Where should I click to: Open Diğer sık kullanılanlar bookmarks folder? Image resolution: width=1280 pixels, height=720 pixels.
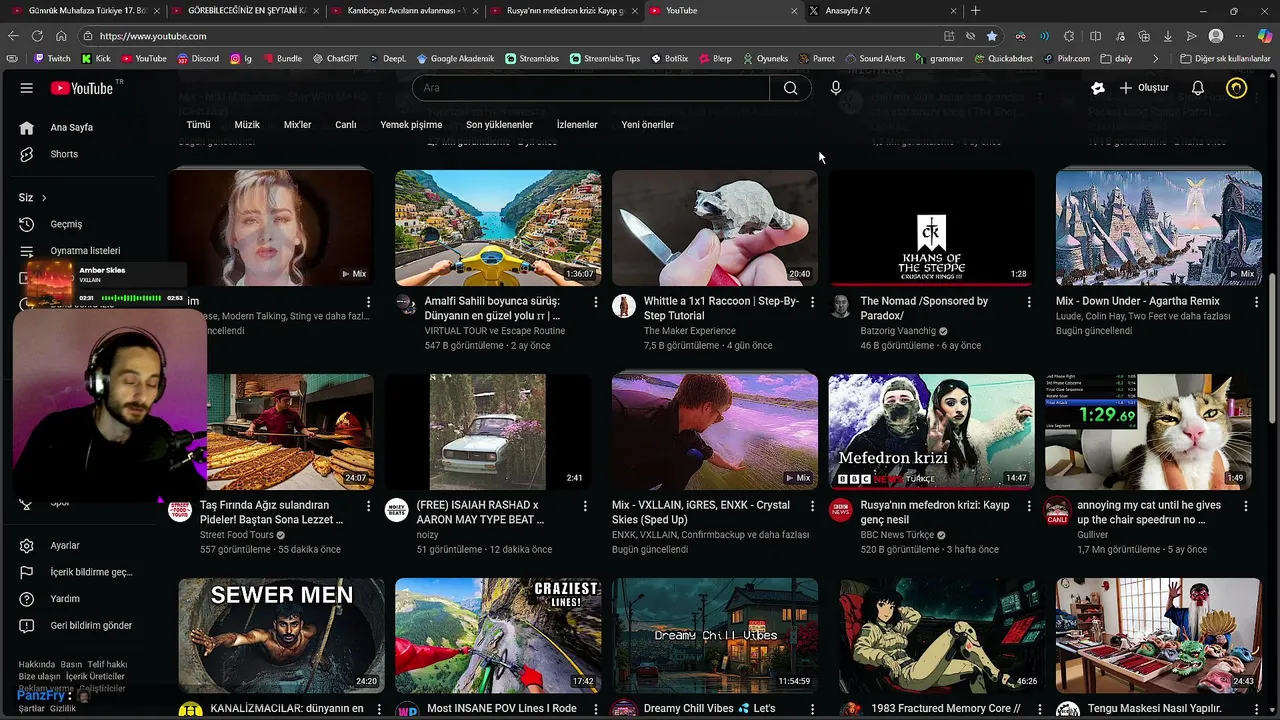1225,58
